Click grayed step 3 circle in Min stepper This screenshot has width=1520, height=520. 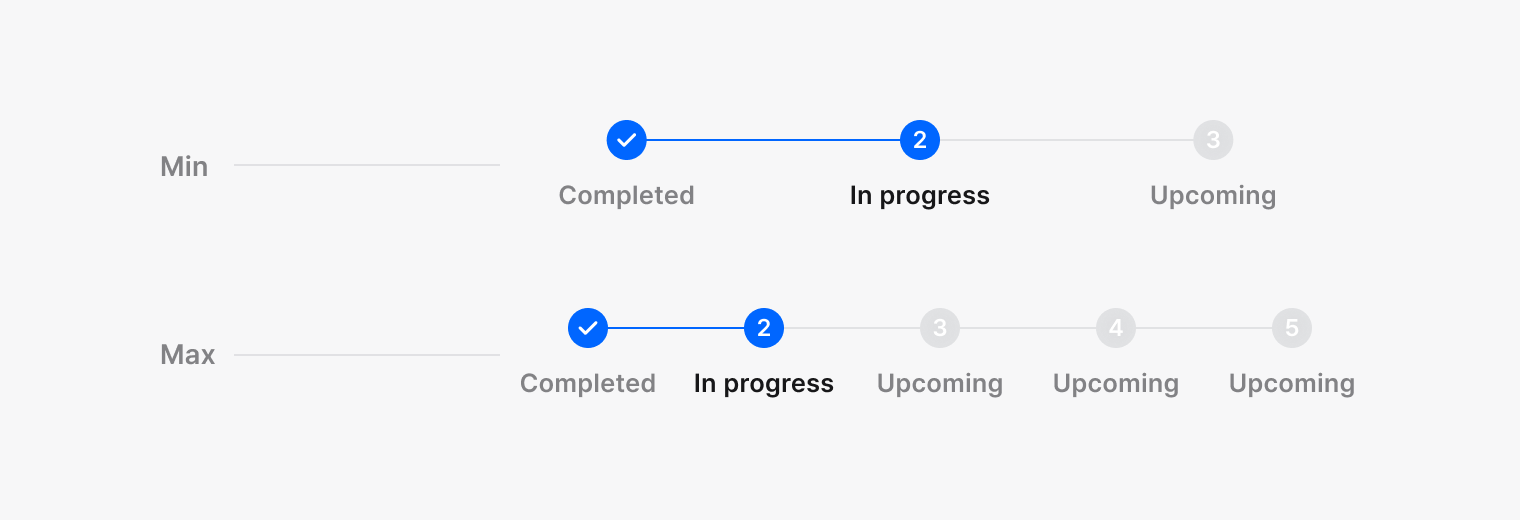click(1213, 140)
